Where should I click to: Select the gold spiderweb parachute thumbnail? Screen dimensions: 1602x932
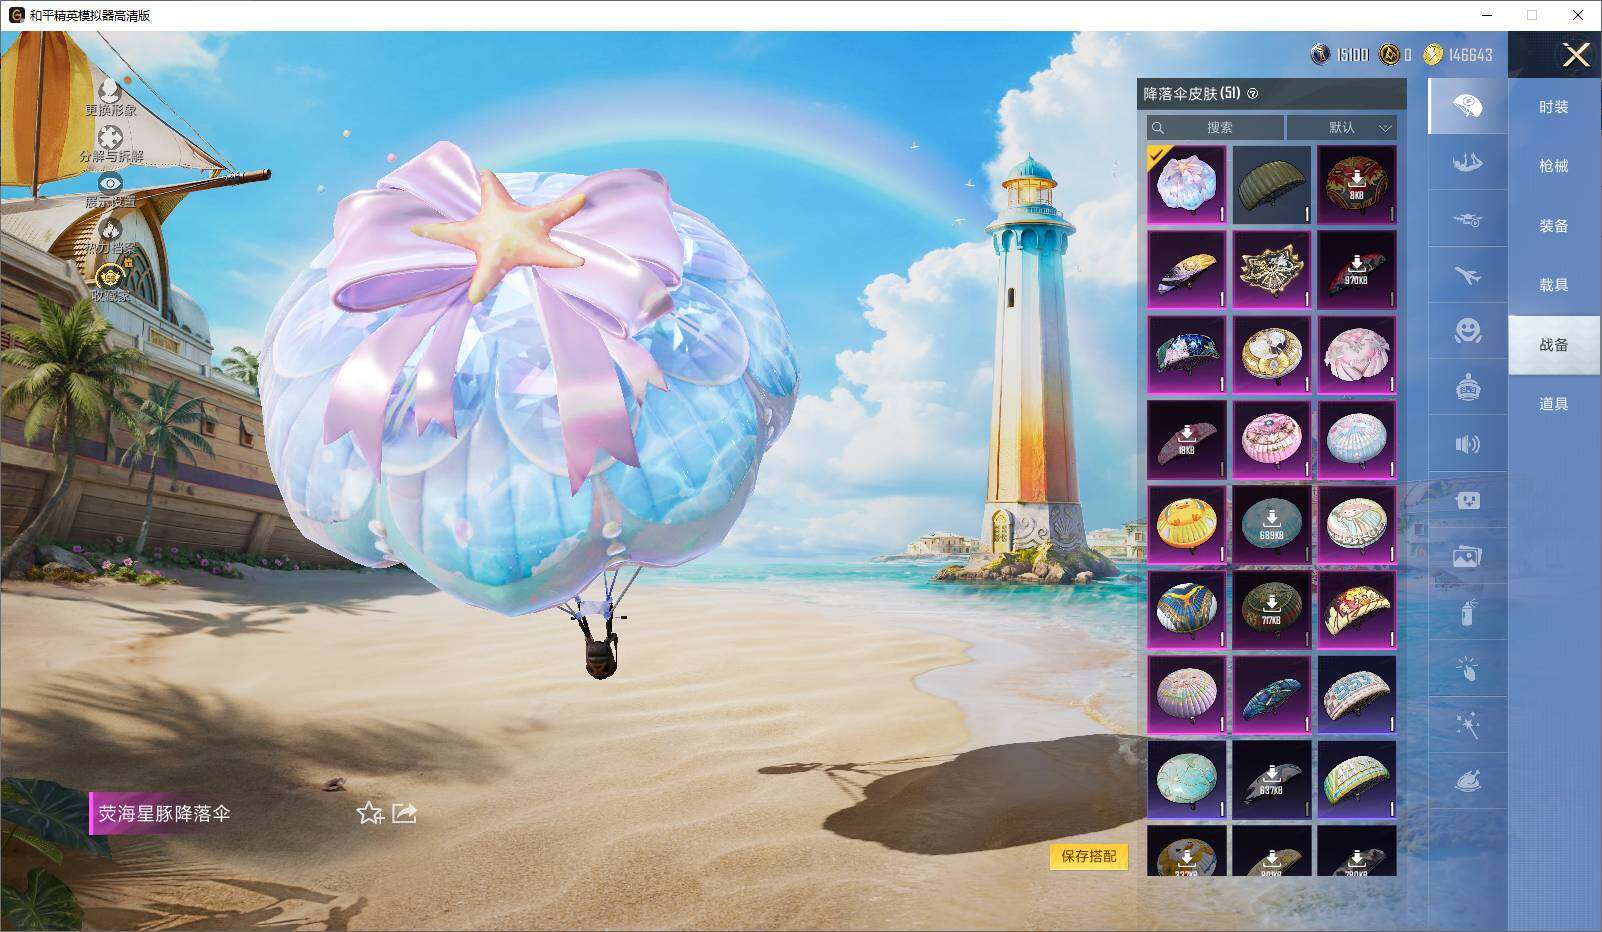tap(1272, 270)
